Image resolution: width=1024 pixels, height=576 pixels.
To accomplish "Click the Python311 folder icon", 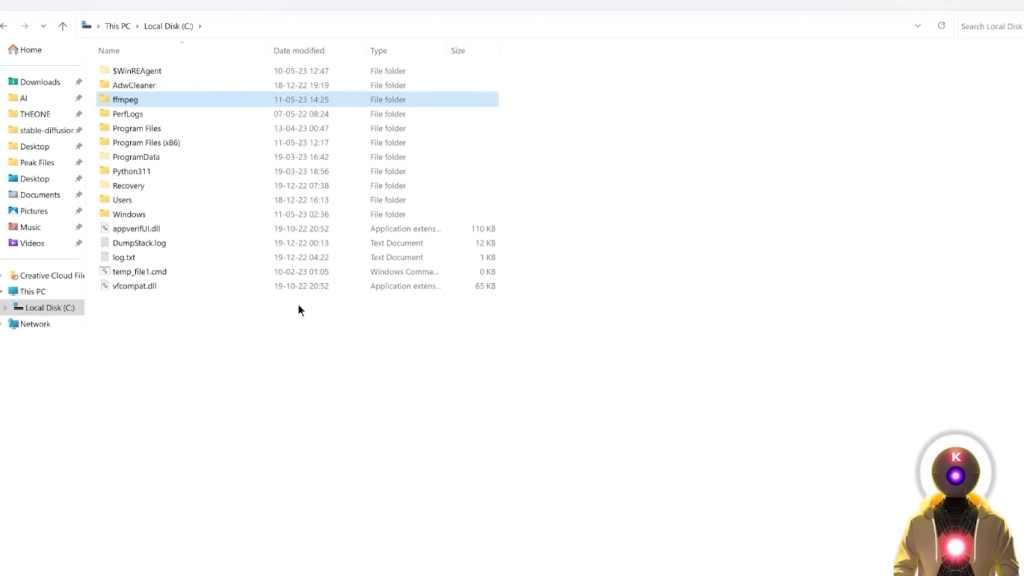I will pyautogui.click(x=104, y=171).
